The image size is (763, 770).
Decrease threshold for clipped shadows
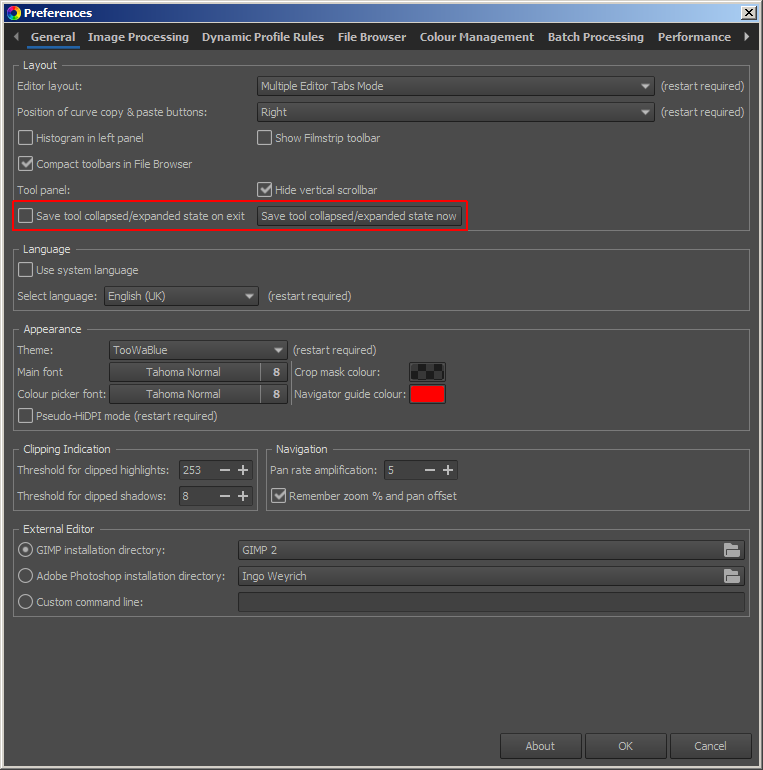(224, 496)
